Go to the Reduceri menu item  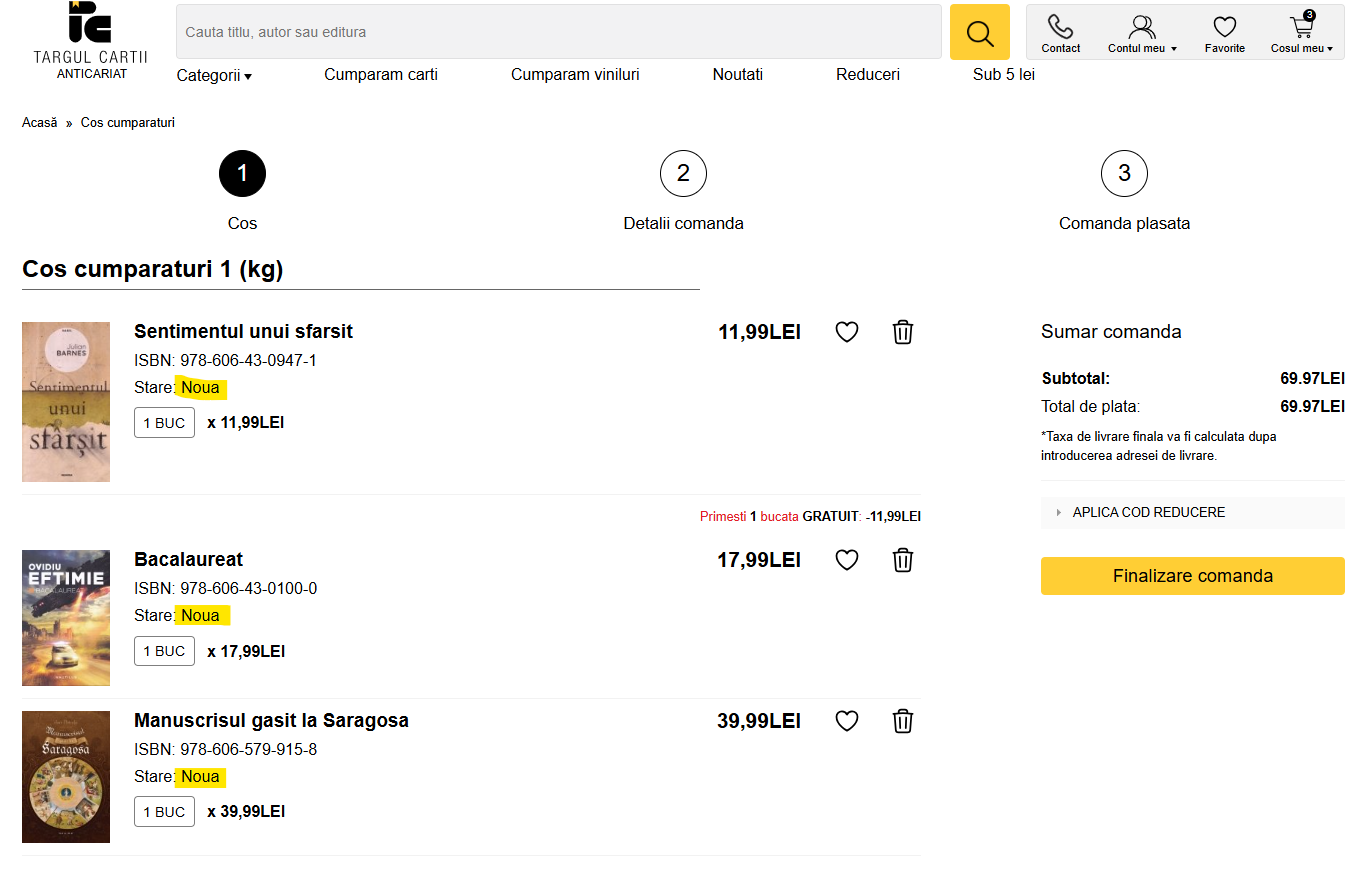(868, 74)
